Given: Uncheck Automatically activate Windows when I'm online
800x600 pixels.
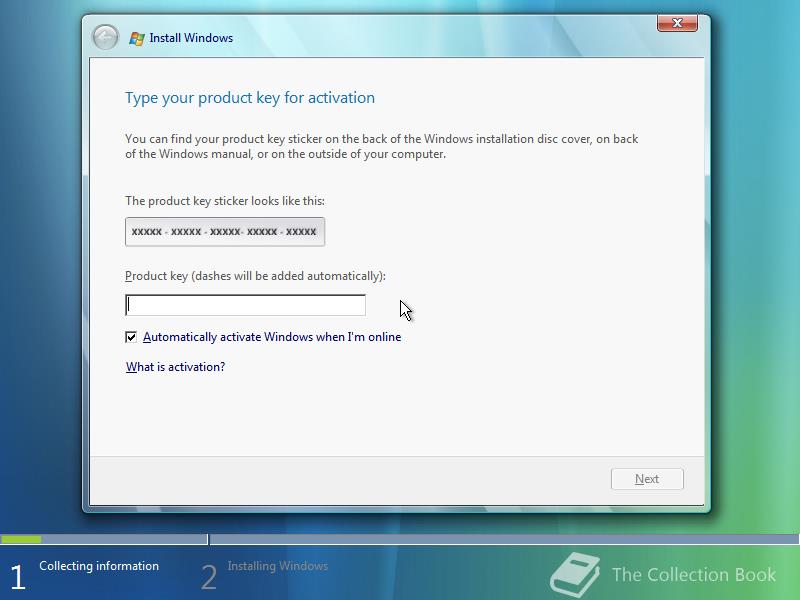Looking at the screenshot, I should (x=131, y=337).
